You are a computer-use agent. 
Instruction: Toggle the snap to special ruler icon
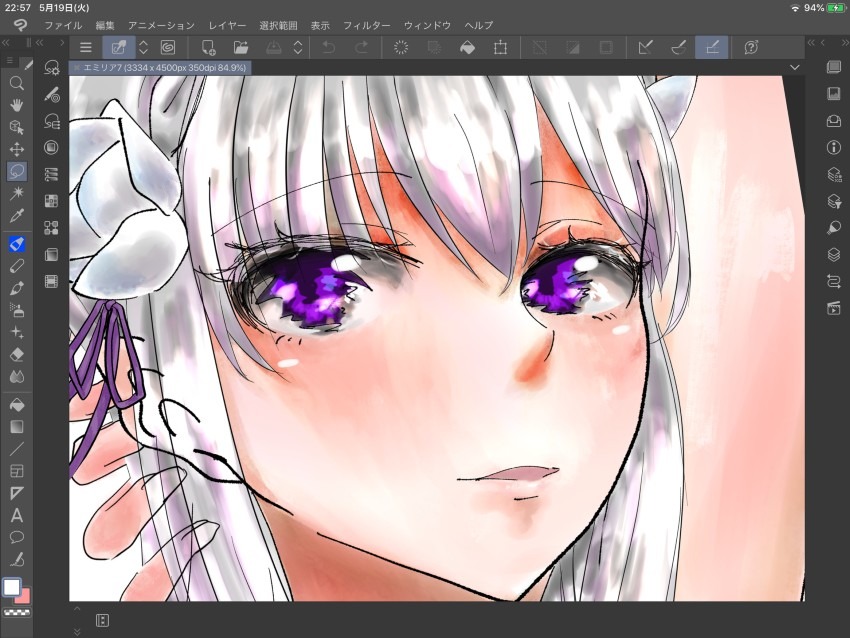[678, 46]
